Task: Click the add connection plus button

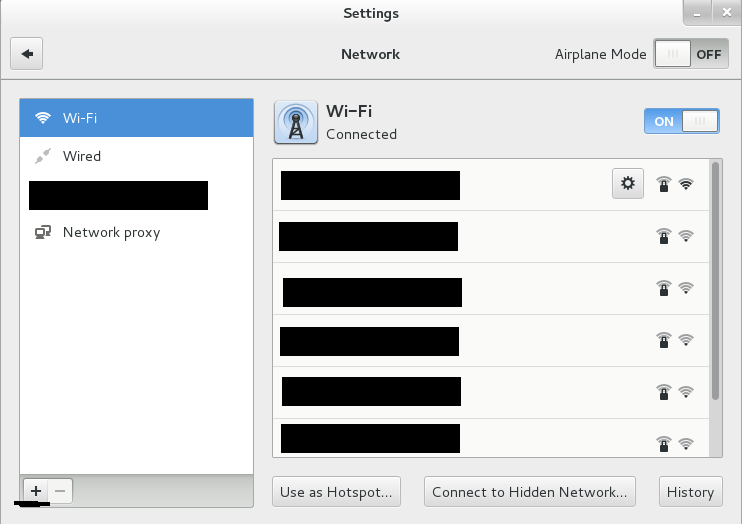Action: pos(36,491)
